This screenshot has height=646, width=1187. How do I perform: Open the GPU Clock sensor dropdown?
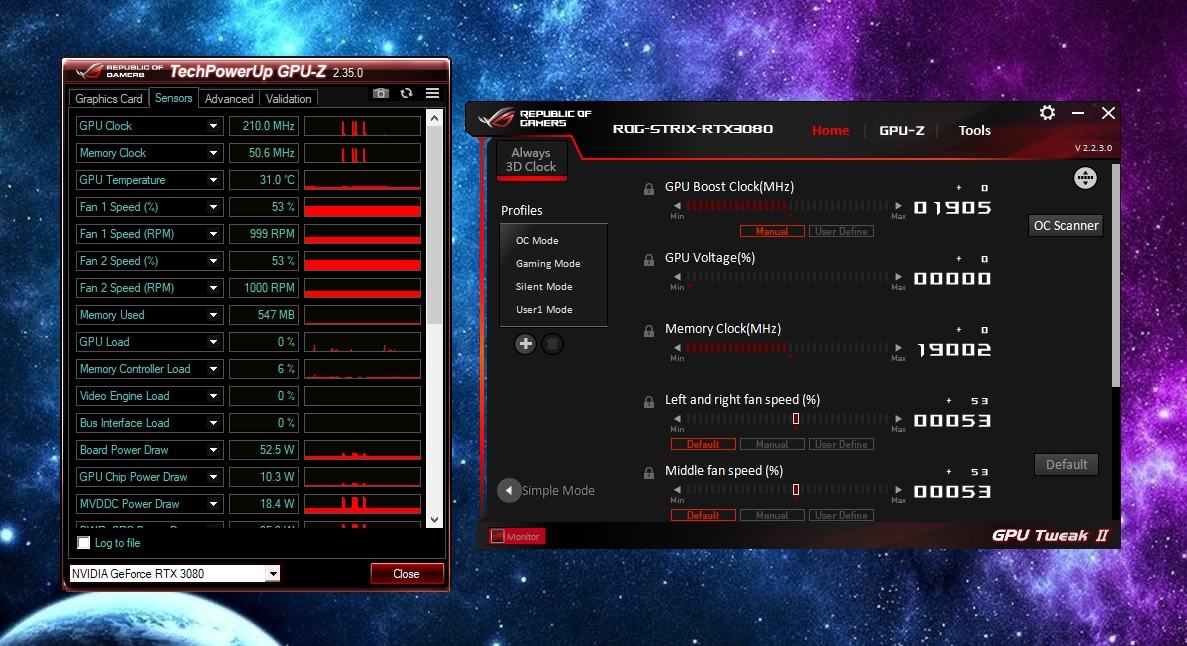click(213, 126)
